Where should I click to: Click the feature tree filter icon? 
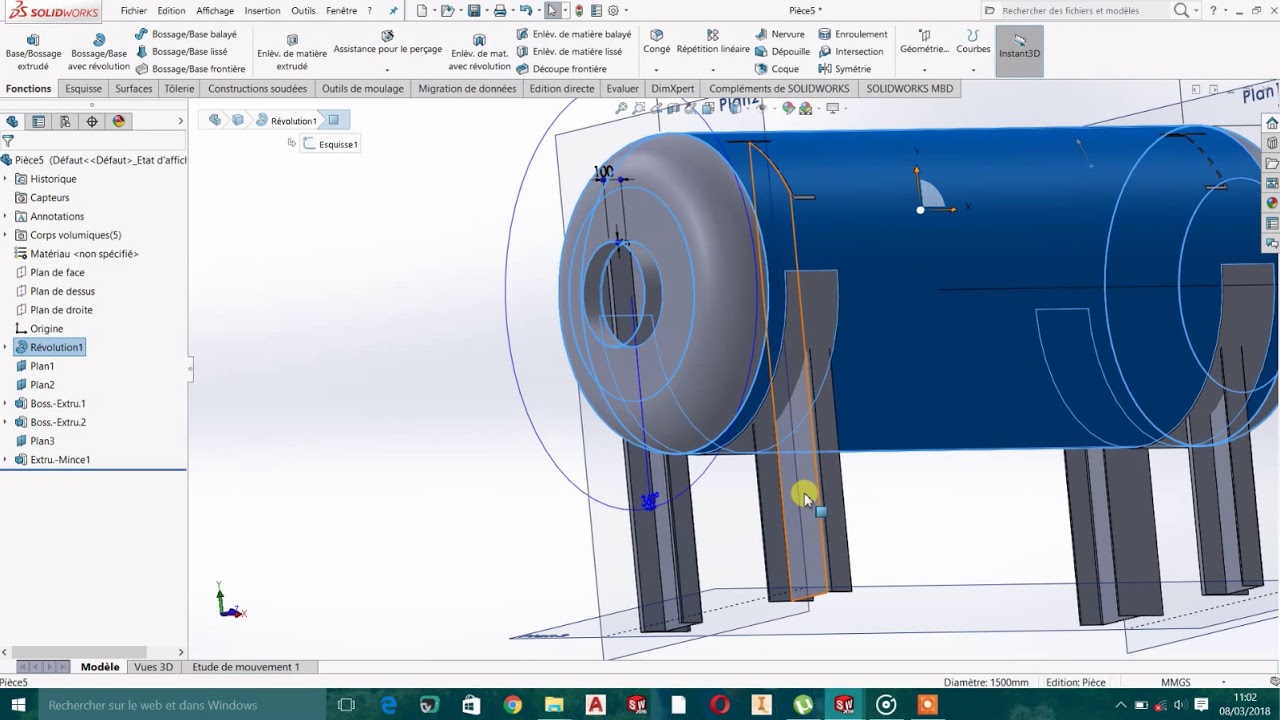(8, 141)
